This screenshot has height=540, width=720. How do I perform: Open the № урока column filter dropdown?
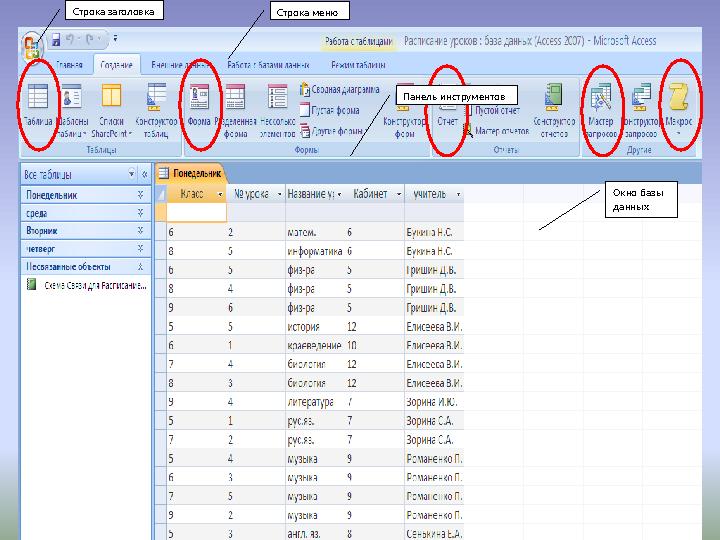(279, 195)
